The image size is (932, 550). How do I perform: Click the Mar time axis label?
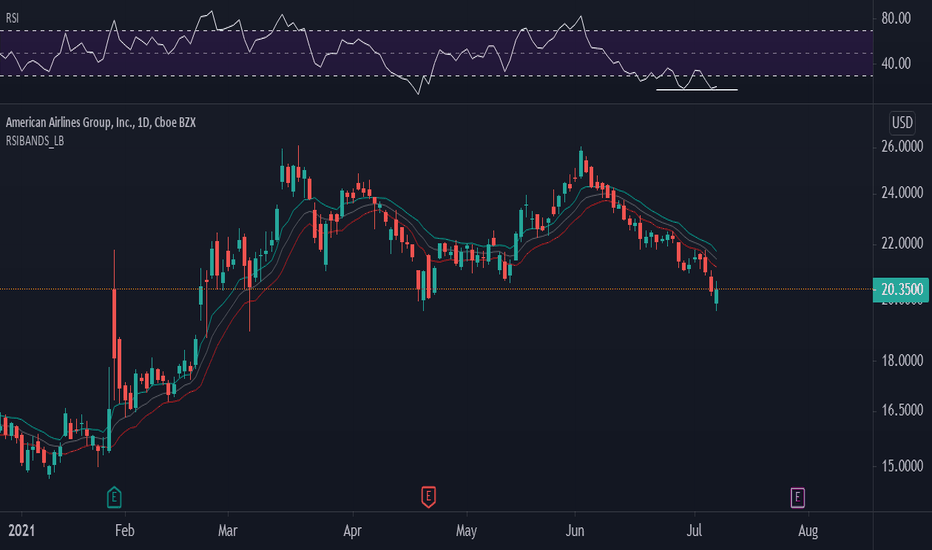(228, 530)
